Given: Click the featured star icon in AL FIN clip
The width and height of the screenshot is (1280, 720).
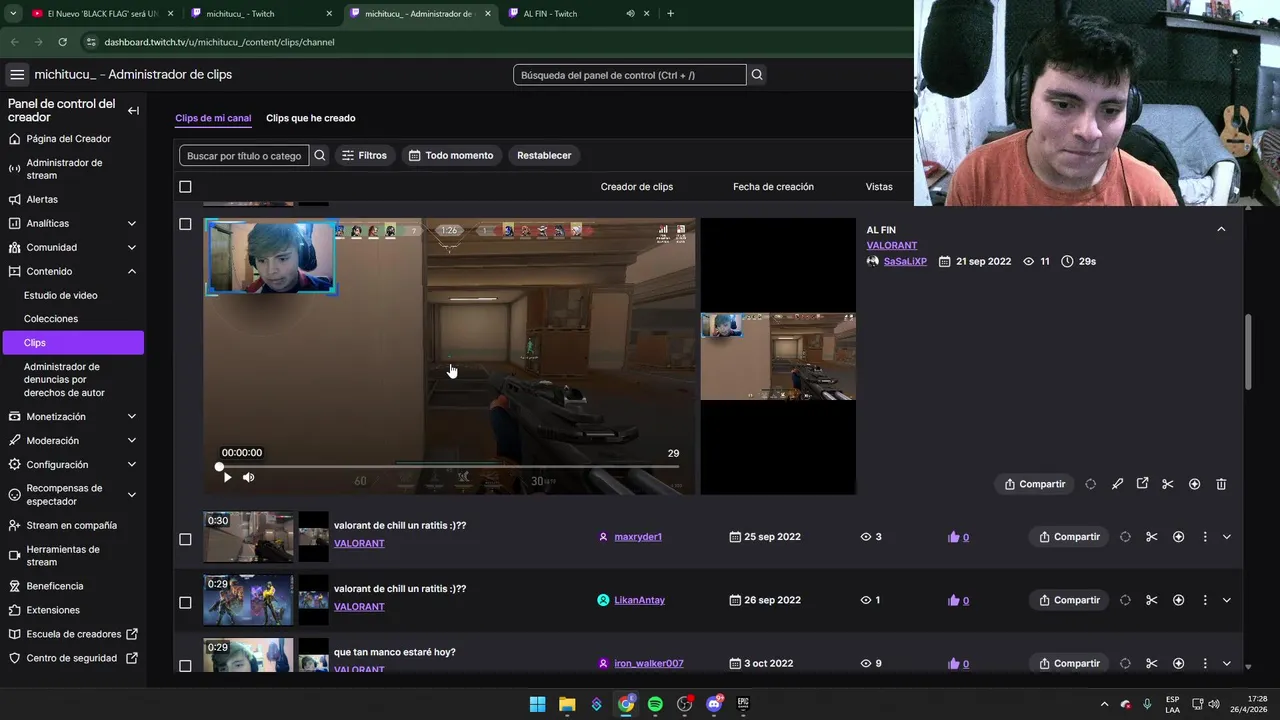Looking at the screenshot, I should point(1194,484).
